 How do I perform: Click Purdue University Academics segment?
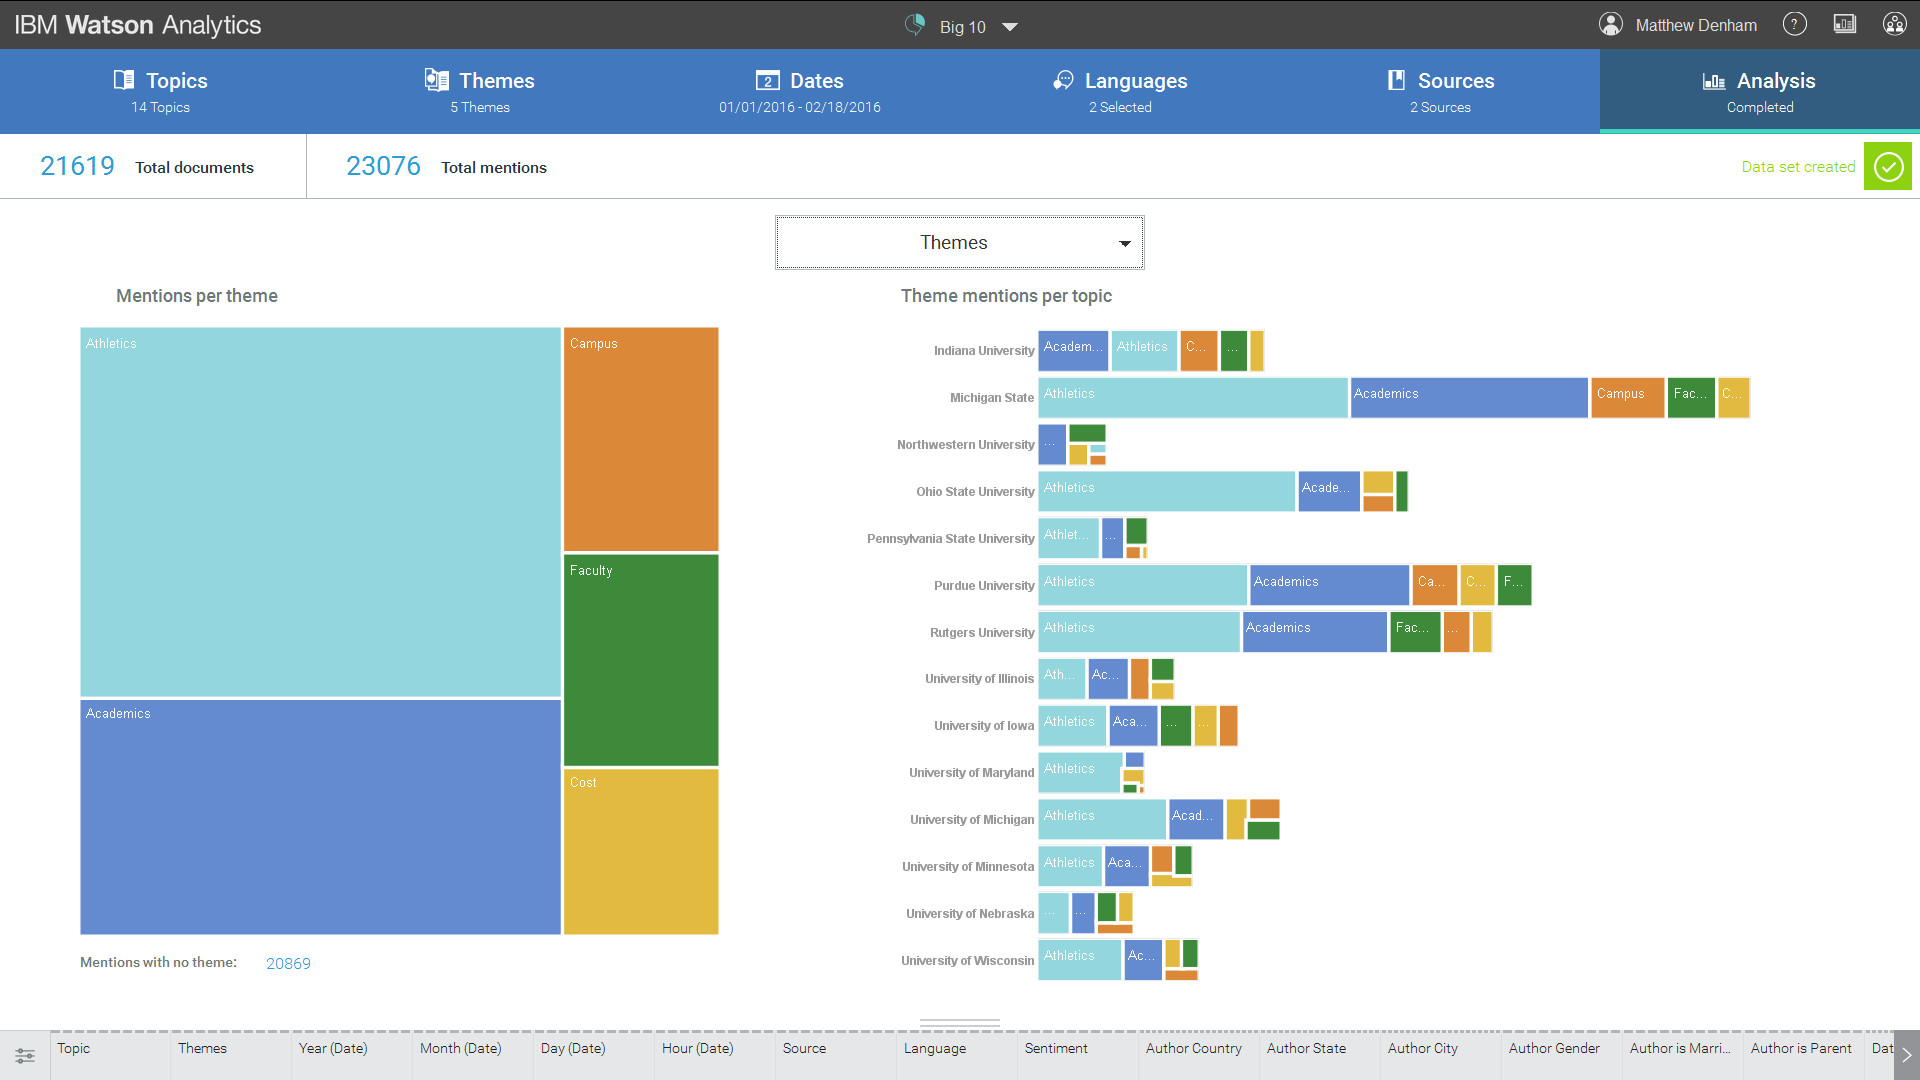click(x=1329, y=585)
